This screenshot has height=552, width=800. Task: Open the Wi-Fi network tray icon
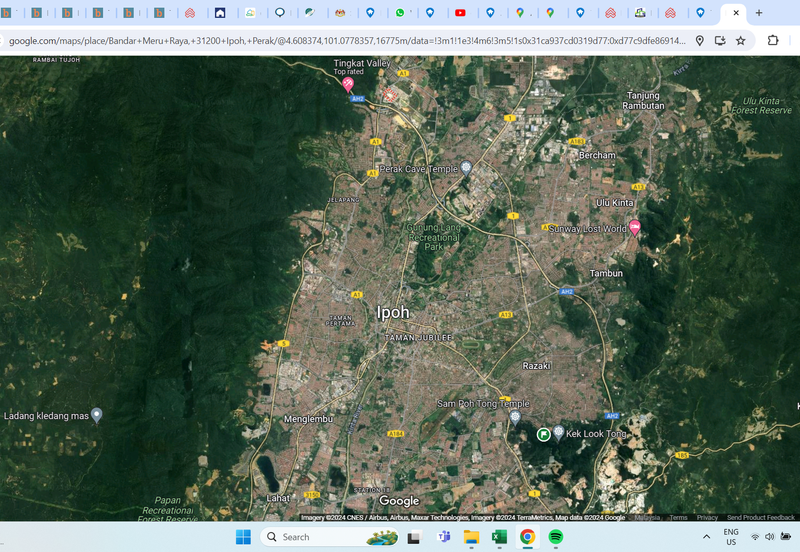click(755, 537)
